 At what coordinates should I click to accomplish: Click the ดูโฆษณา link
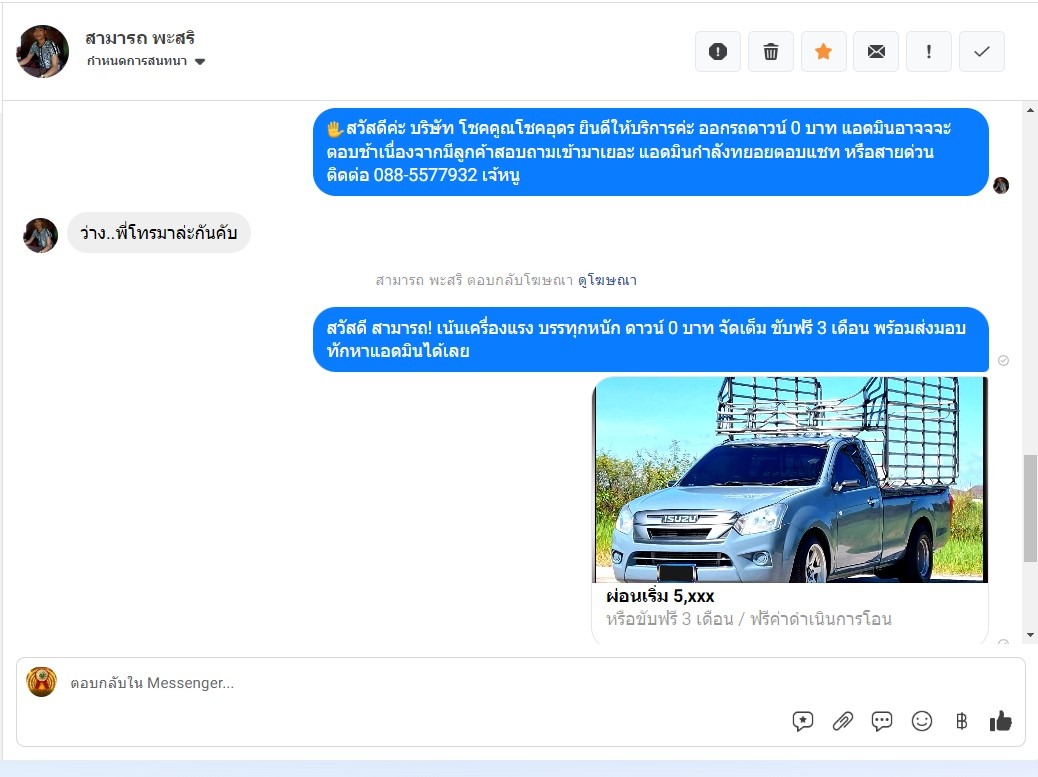coord(607,280)
